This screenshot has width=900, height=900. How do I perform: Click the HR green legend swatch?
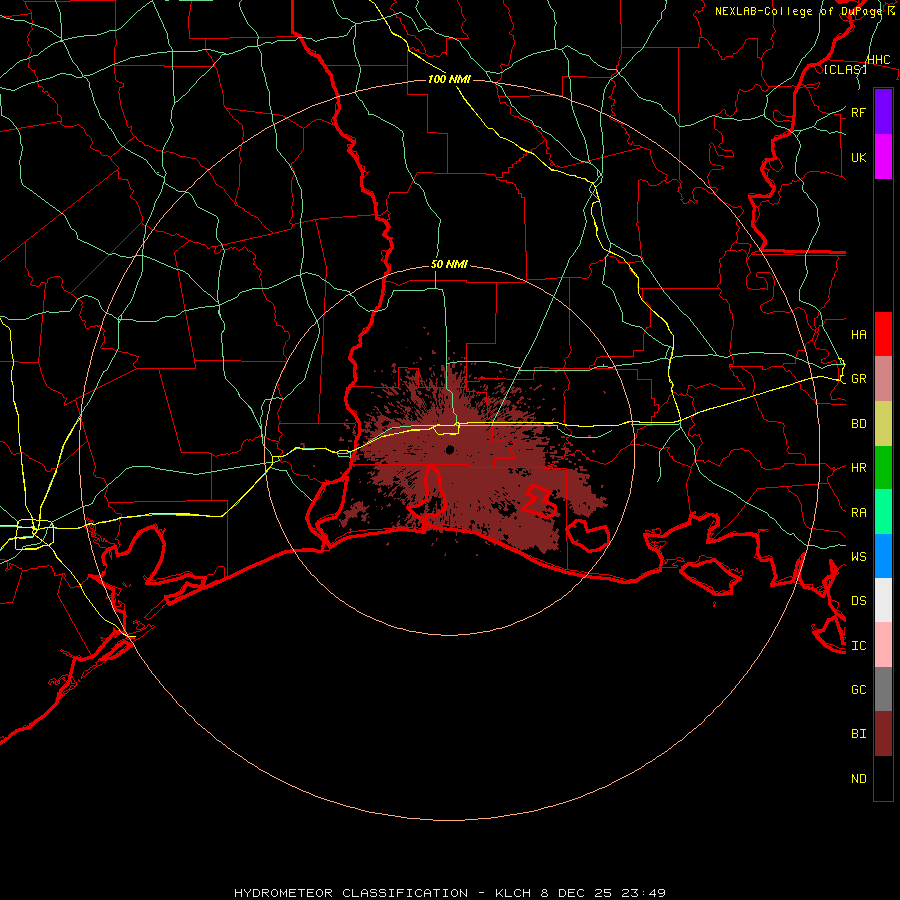coord(883,467)
